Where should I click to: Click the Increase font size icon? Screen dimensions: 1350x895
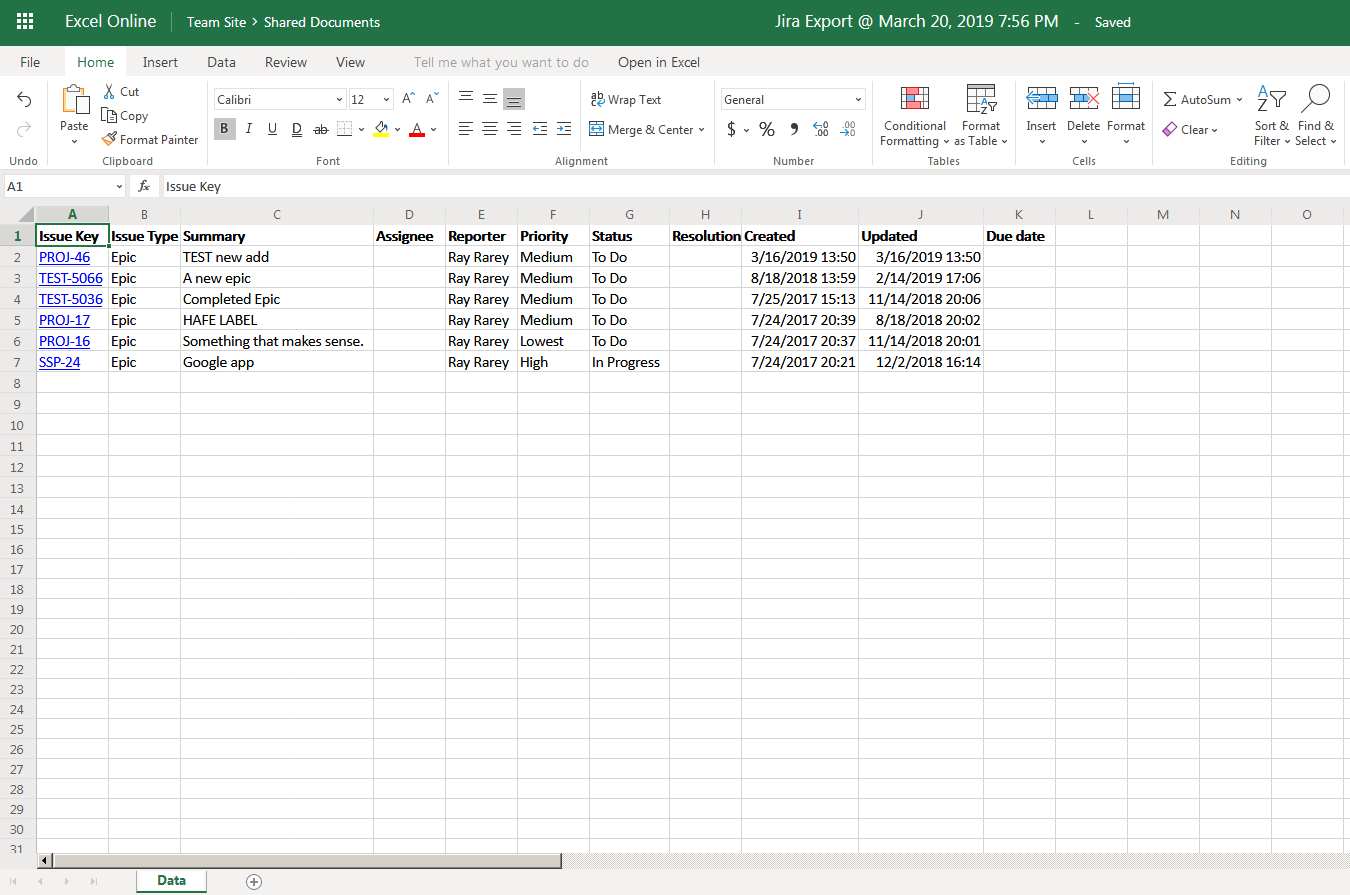point(408,99)
